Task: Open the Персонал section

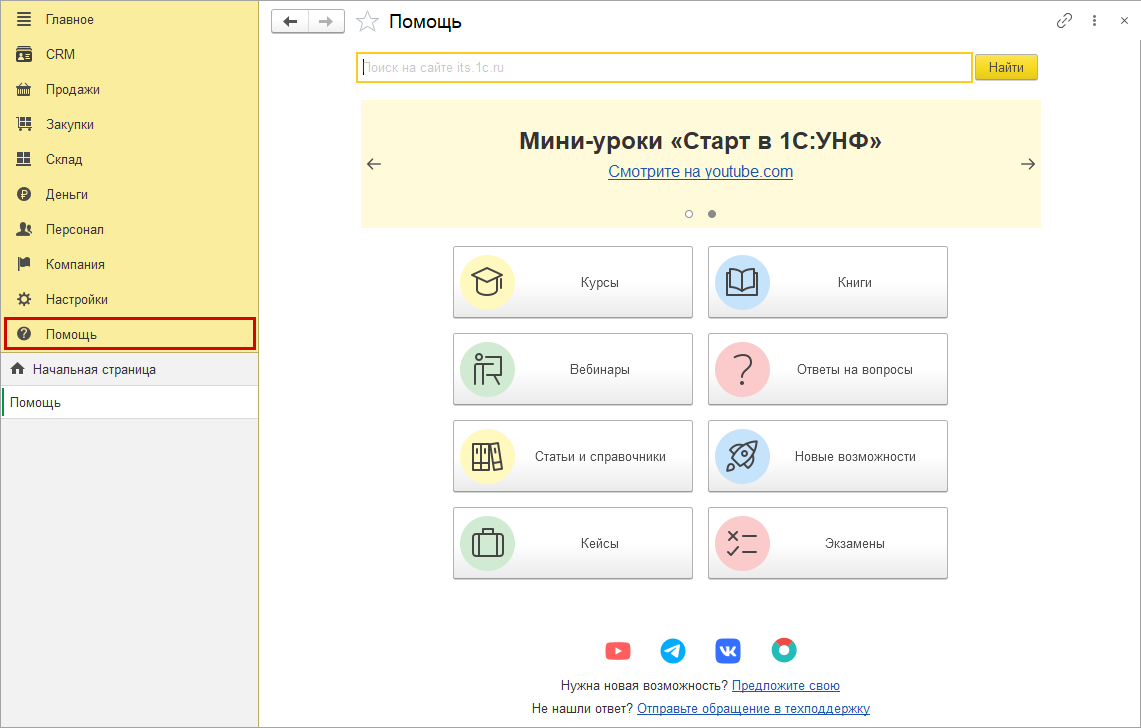Action: tap(130, 229)
